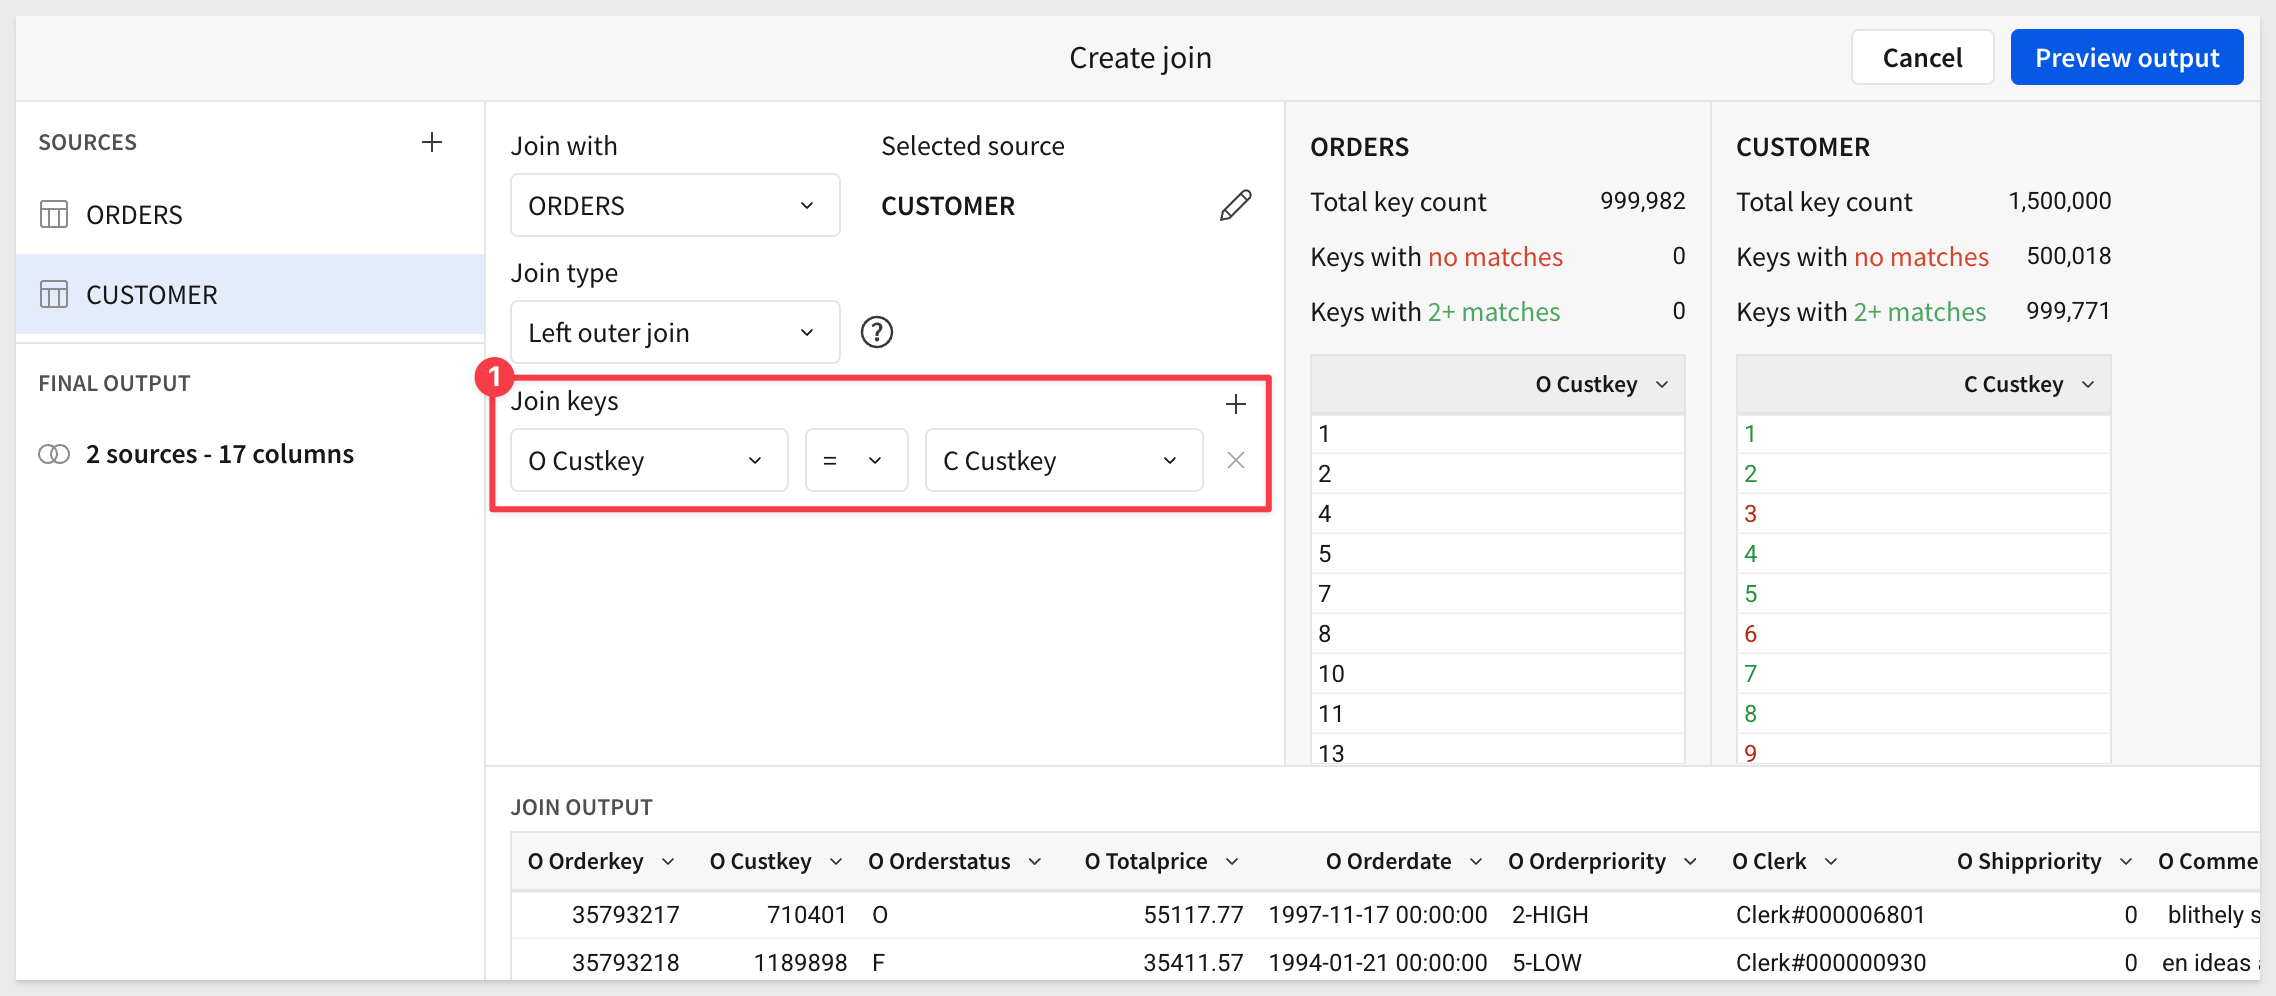
Task: Click green '2+ matches' text under ORDERS
Action: [1494, 312]
